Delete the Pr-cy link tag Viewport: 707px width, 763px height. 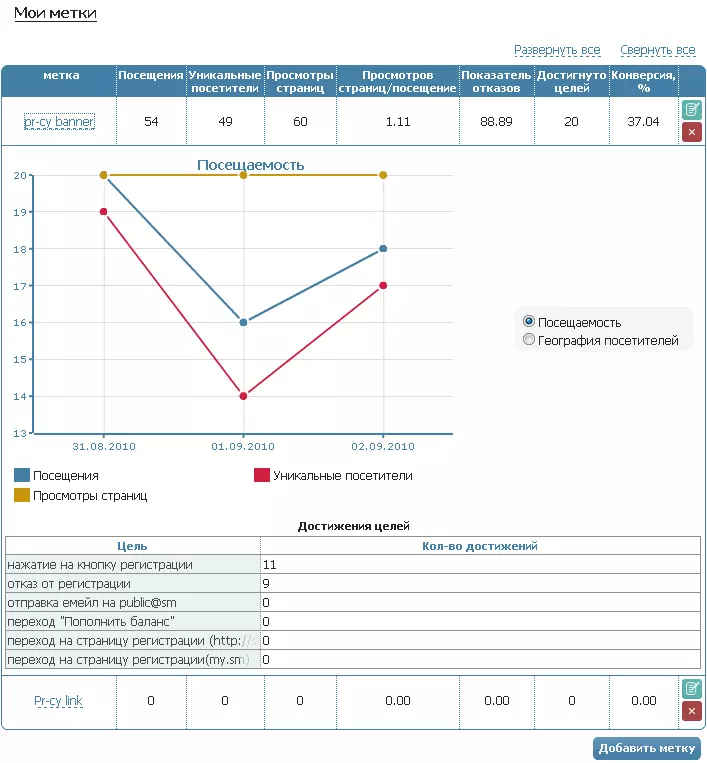pos(691,711)
